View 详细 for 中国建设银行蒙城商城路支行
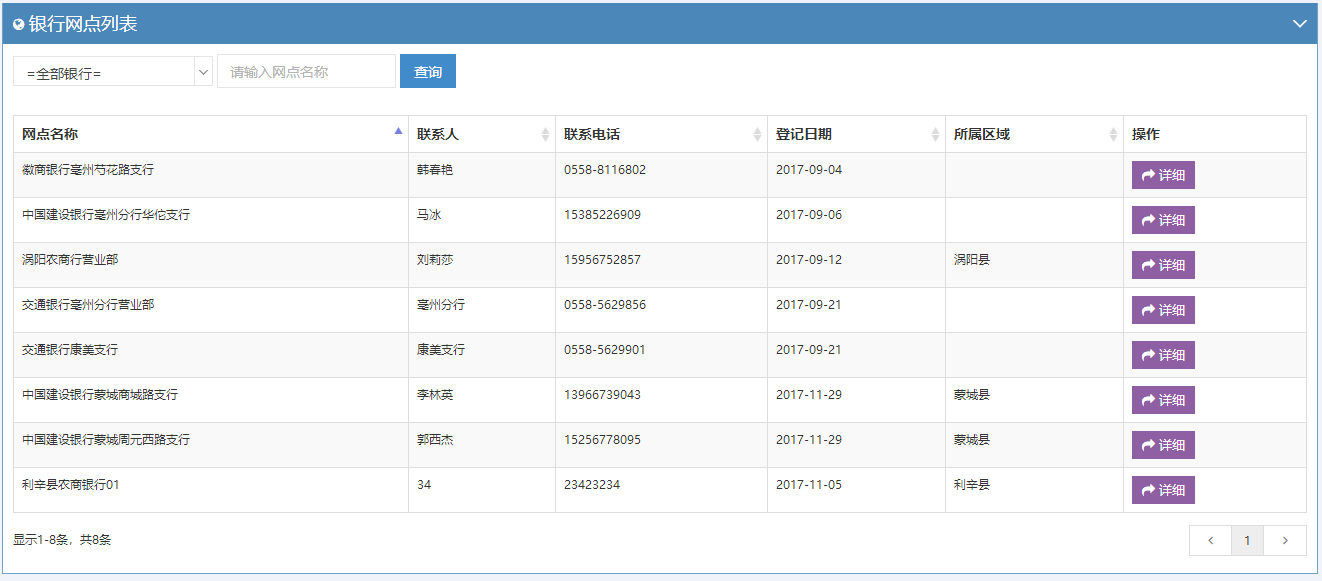 click(x=1163, y=400)
